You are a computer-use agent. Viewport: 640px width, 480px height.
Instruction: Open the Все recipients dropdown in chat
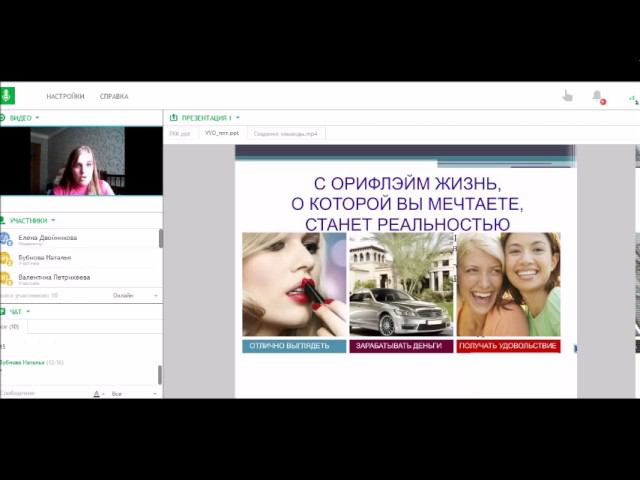click(x=134, y=394)
